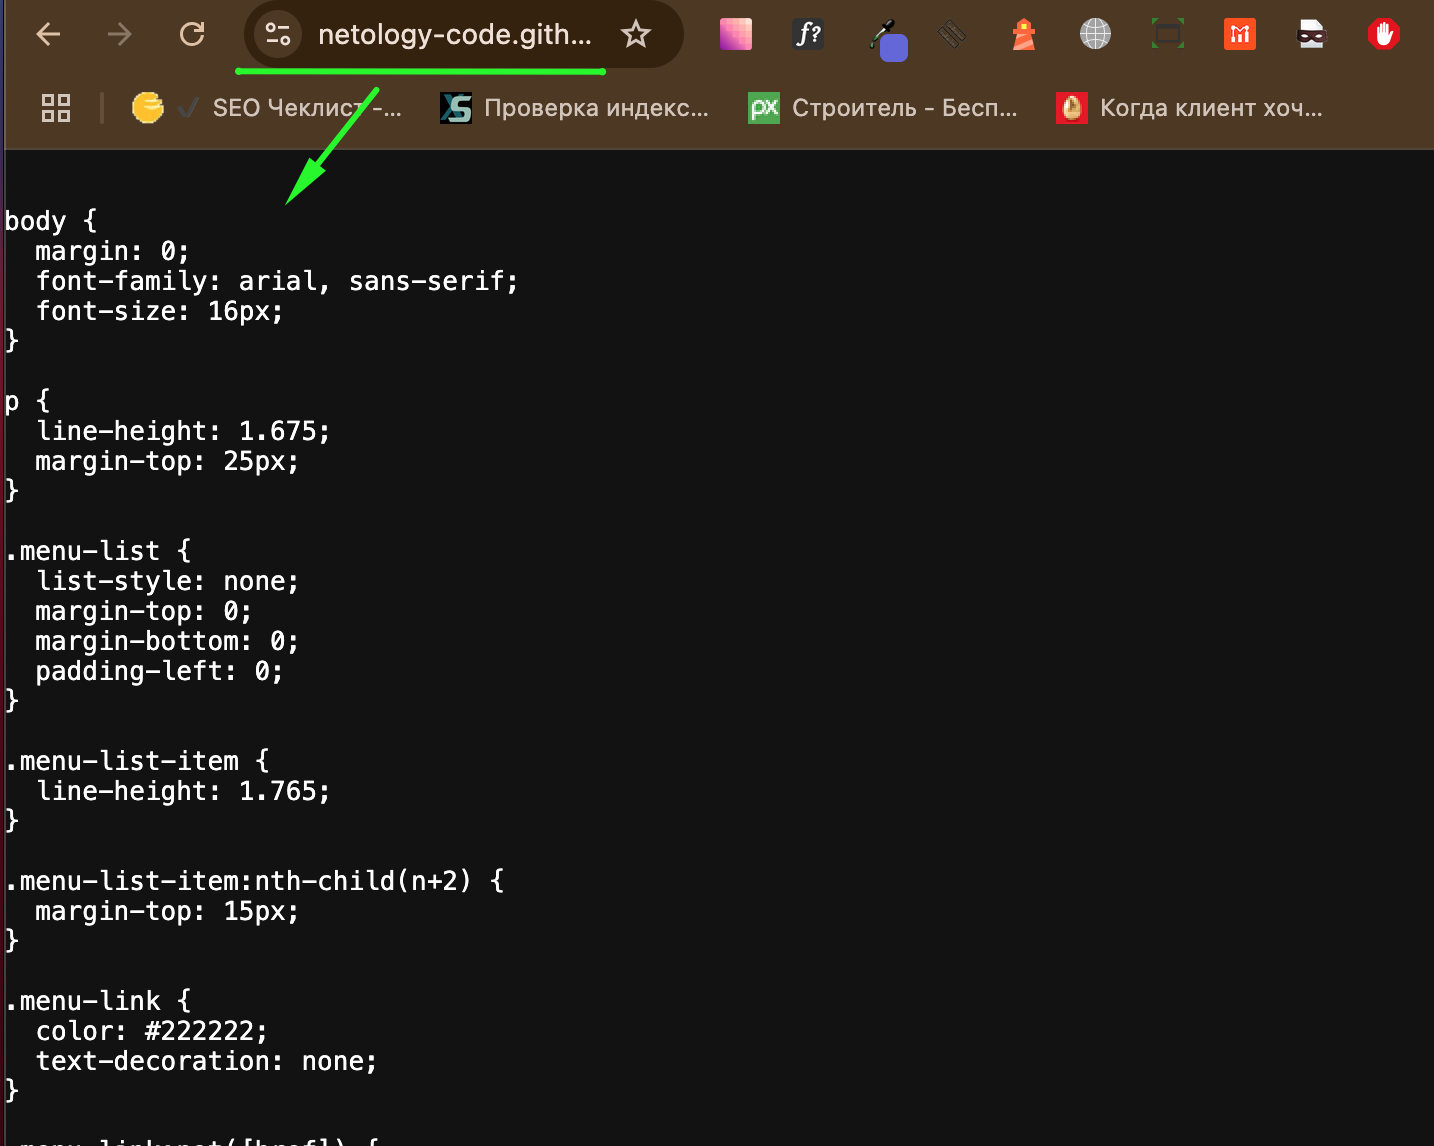This screenshot has width=1434, height=1146.
Task: Click the 'padding-left: 0;' line
Action: (x=159, y=671)
